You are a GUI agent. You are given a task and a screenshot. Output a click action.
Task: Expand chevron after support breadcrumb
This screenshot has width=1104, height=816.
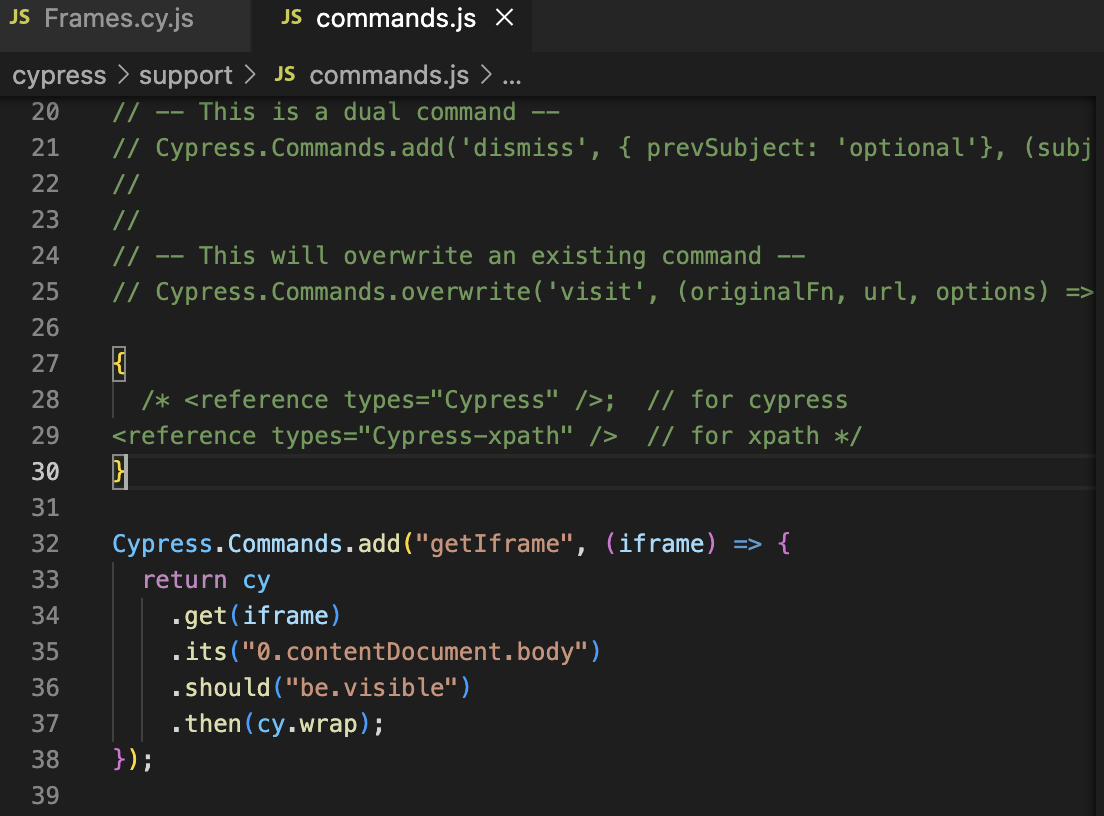250,75
